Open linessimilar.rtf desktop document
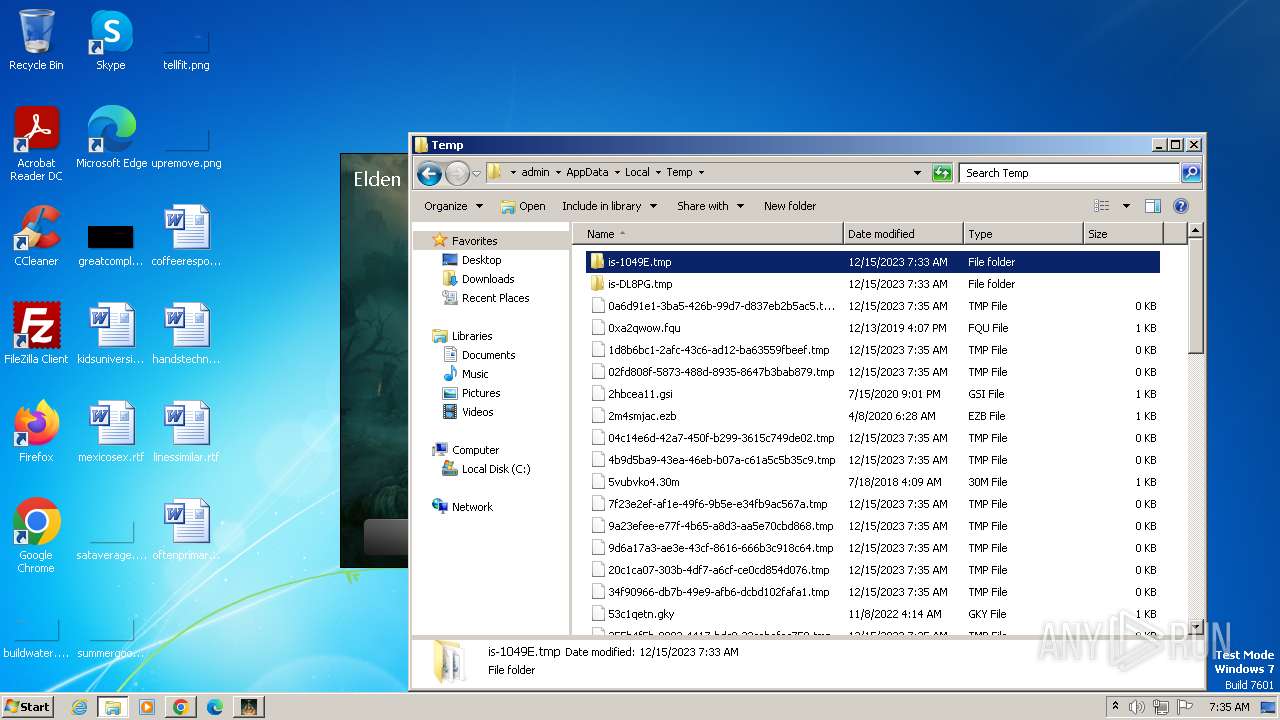Image resolution: width=1280 pixels, height=720 pixels. click(x=186, y=432)
